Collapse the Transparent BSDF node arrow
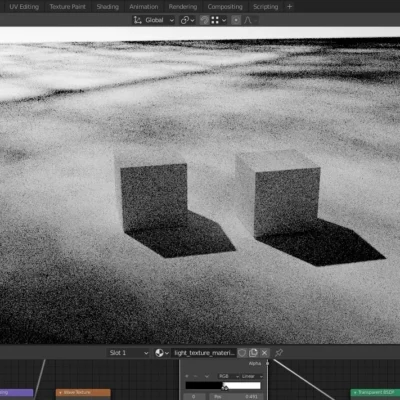This screenshot has width=400, height=400. coord(355,393)
